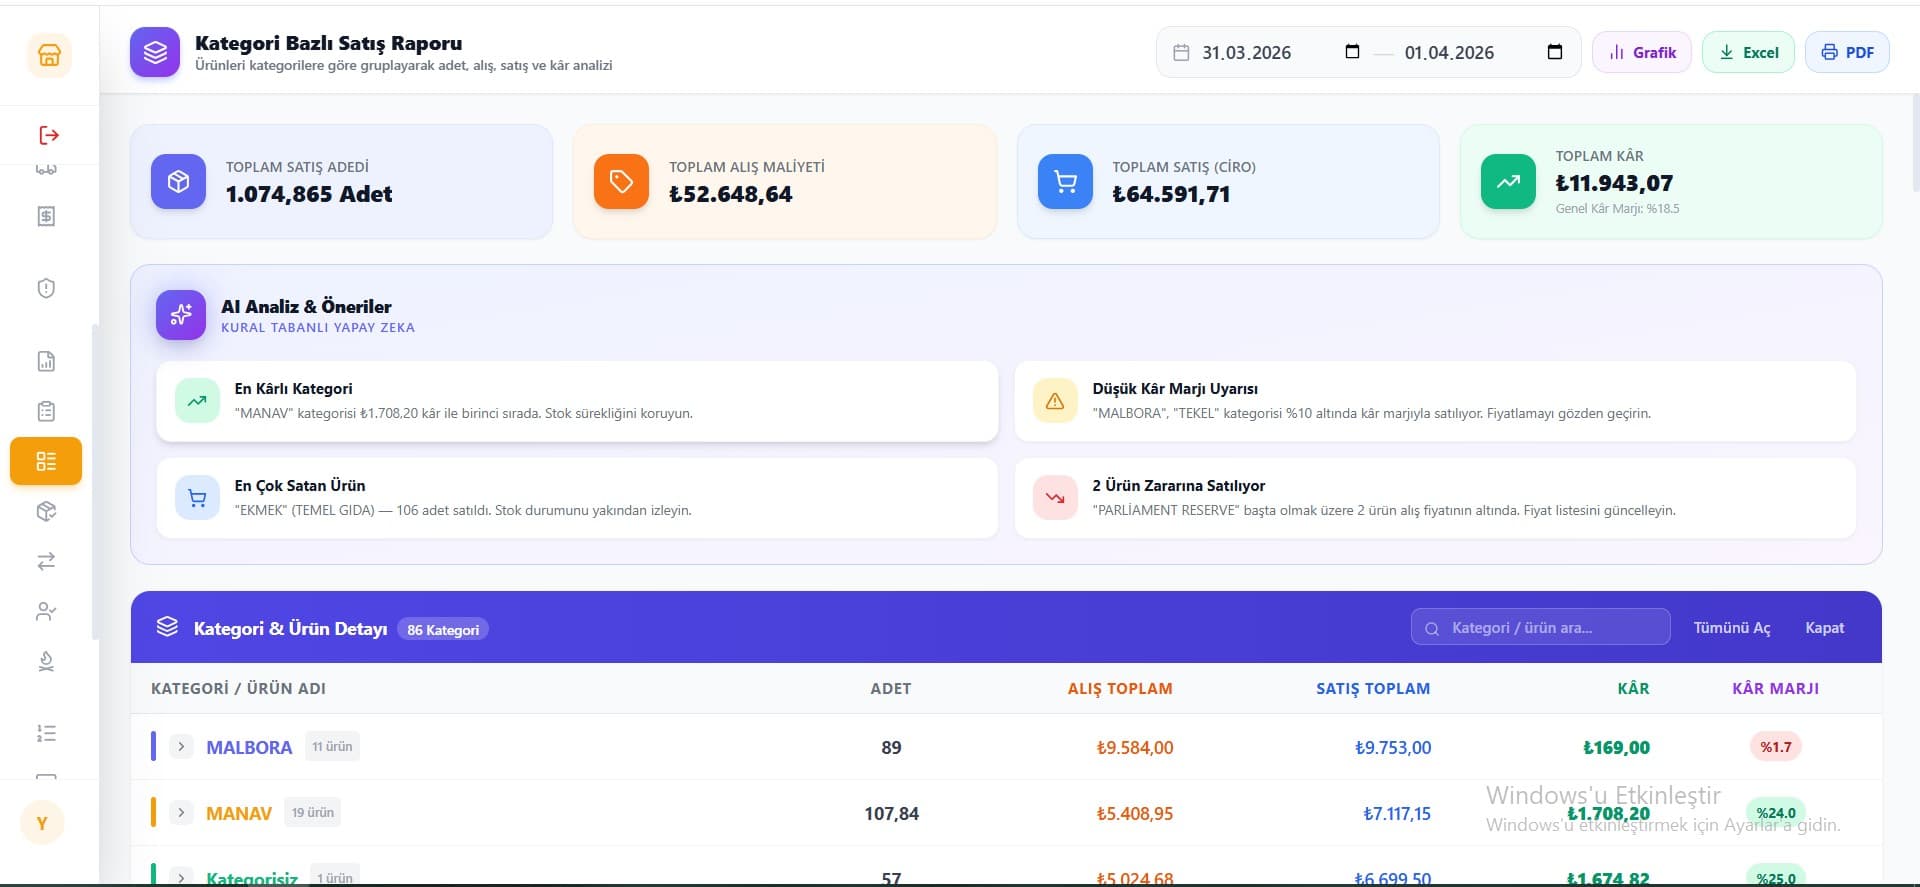1920x887 pixels.
Task: Expand the MALBORA category row
Action: coord(181,746)
